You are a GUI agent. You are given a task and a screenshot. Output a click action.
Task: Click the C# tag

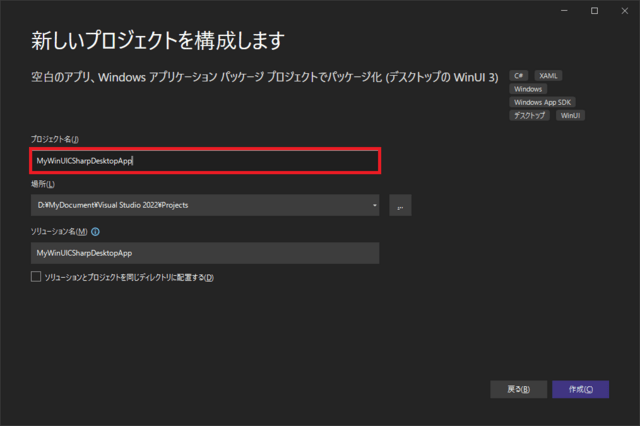tap(519, 75)
